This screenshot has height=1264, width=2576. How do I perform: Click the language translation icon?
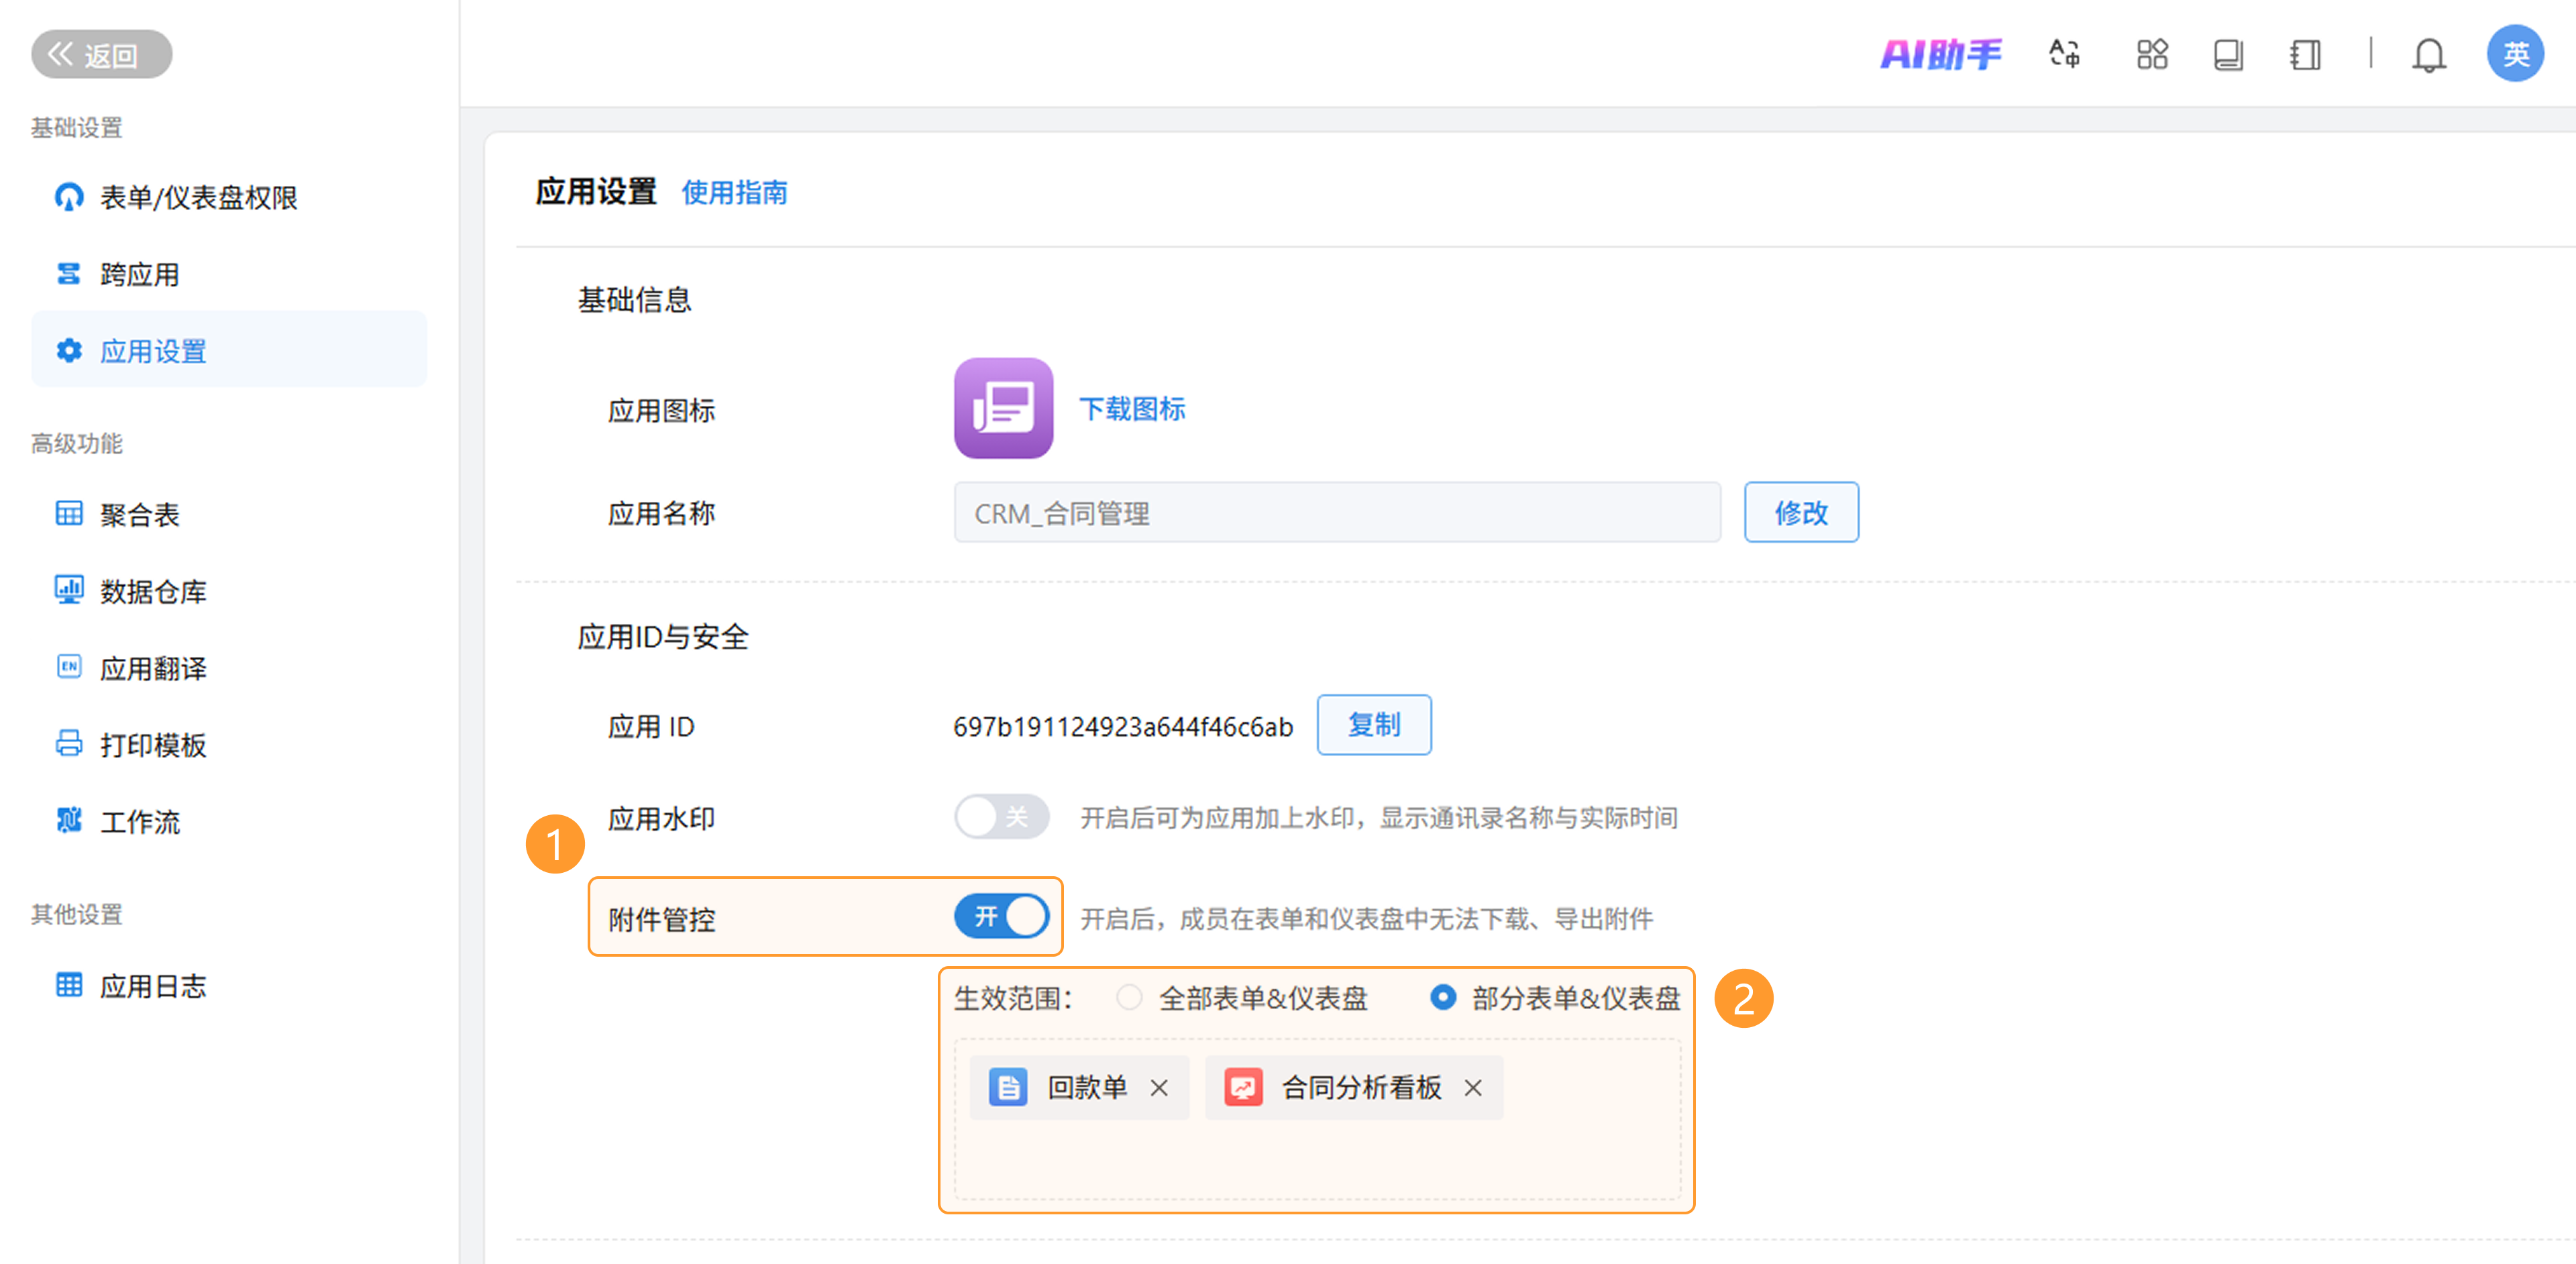pos(2065,54)
